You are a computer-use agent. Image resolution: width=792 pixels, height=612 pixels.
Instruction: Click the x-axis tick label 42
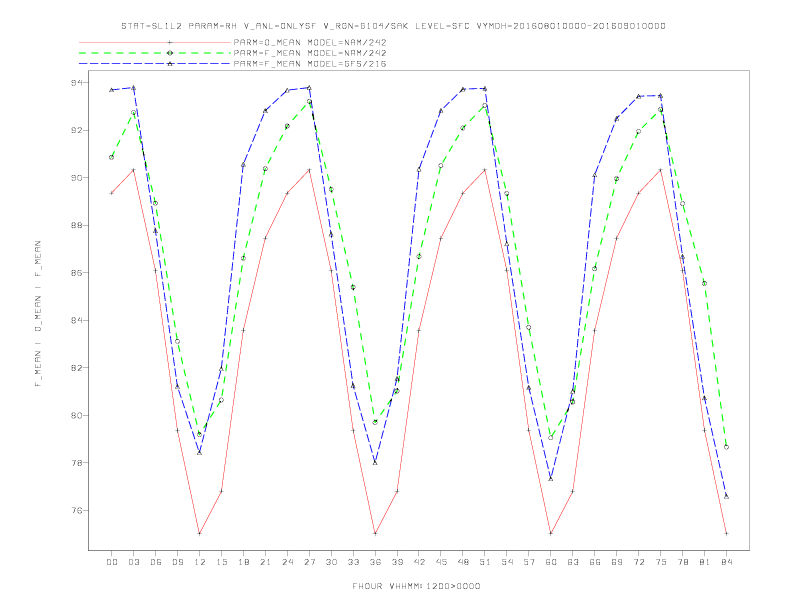click(419, 562)
